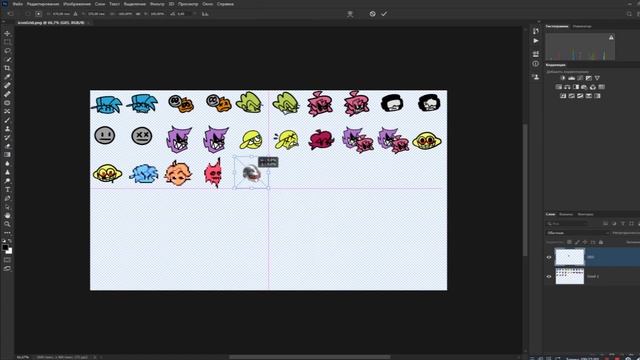
Task: Open the layer filter kind dropdown
Action: tap(567, 223)
